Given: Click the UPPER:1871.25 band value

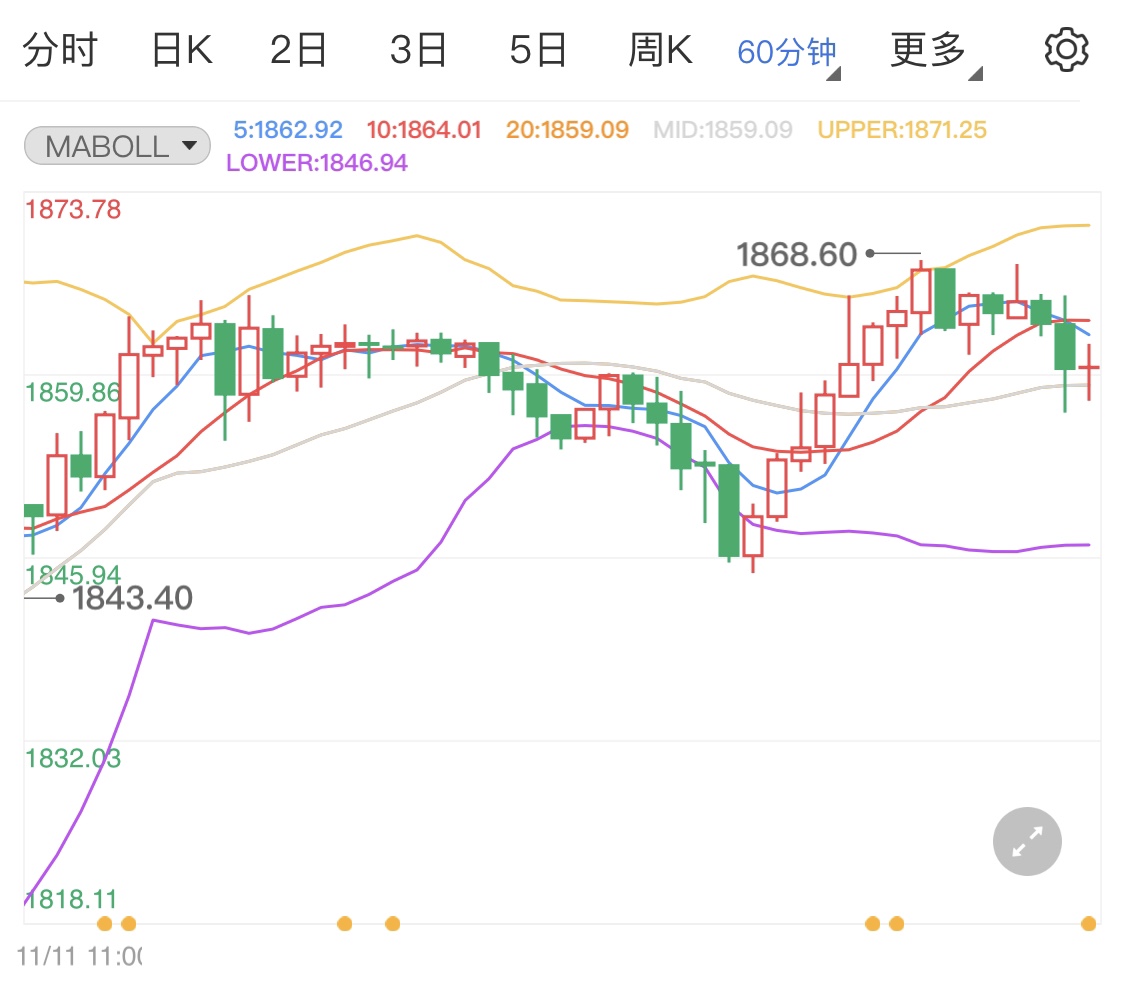Looking at the screenshot, I should pos(902,130).
